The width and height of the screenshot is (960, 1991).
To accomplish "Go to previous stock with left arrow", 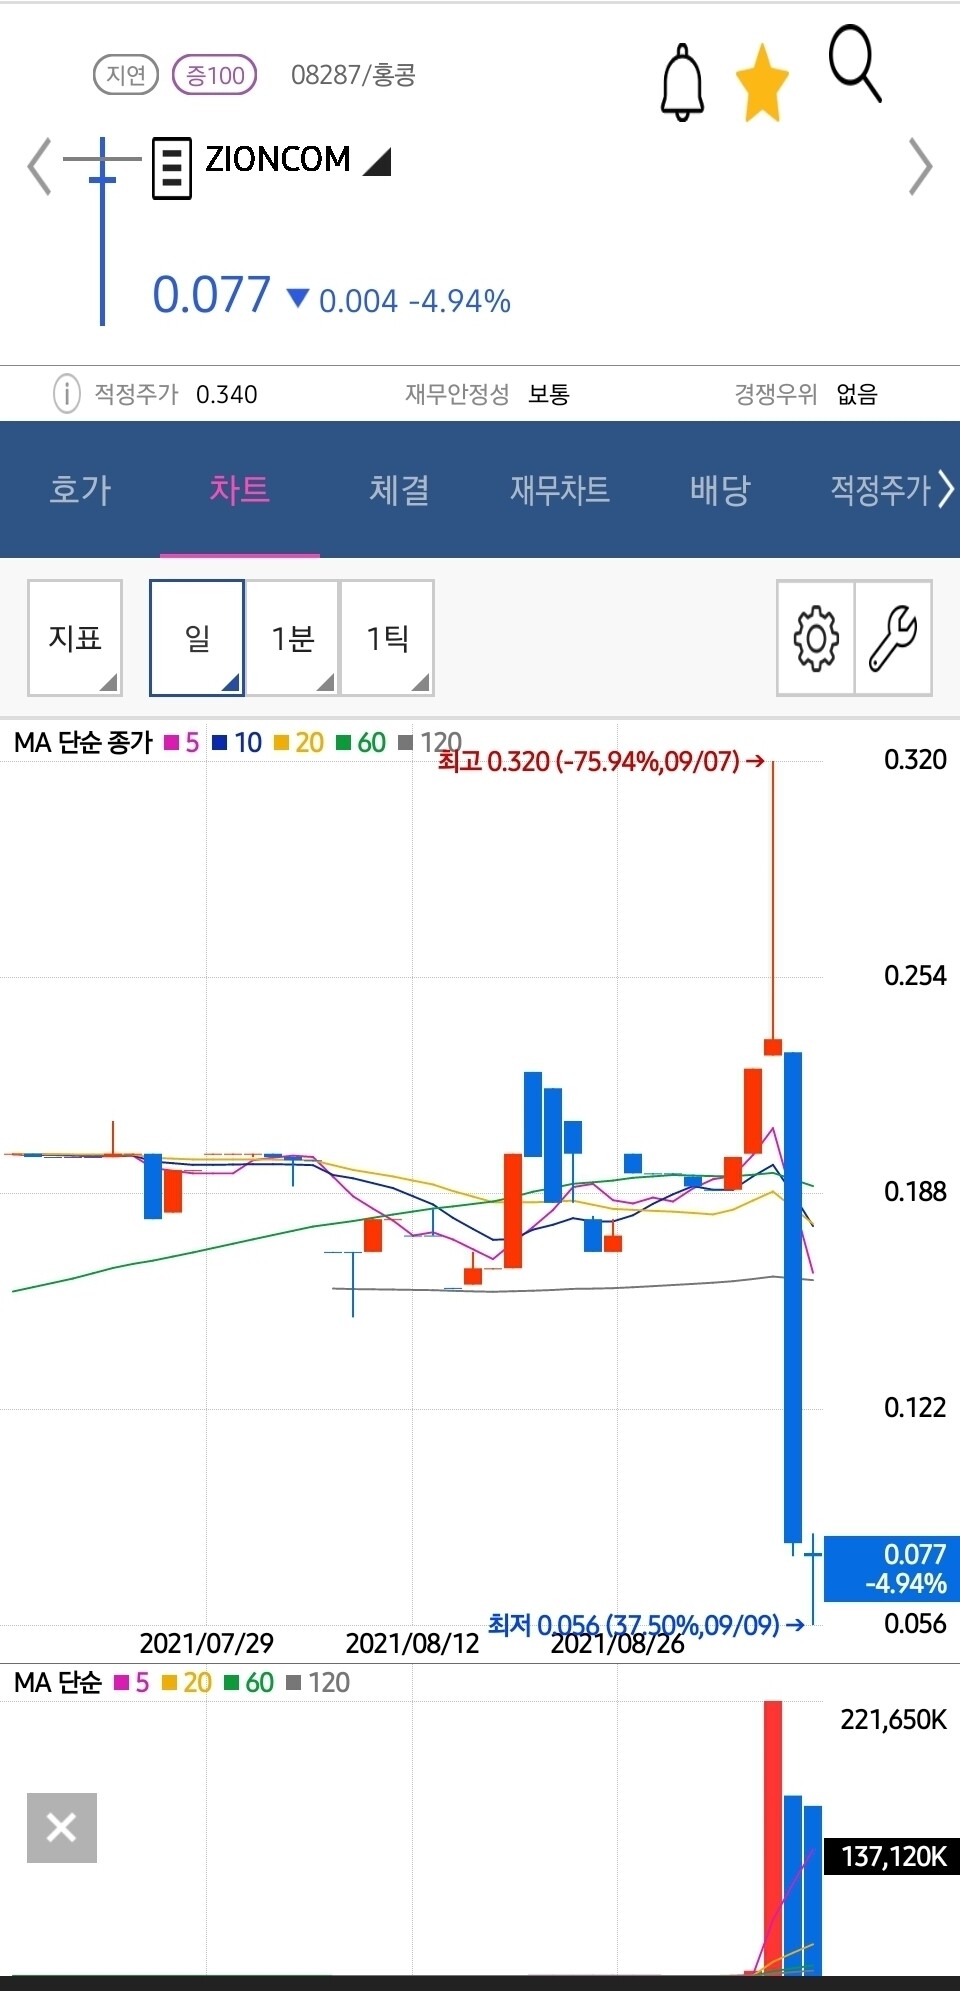I will [x=39, y=167].
